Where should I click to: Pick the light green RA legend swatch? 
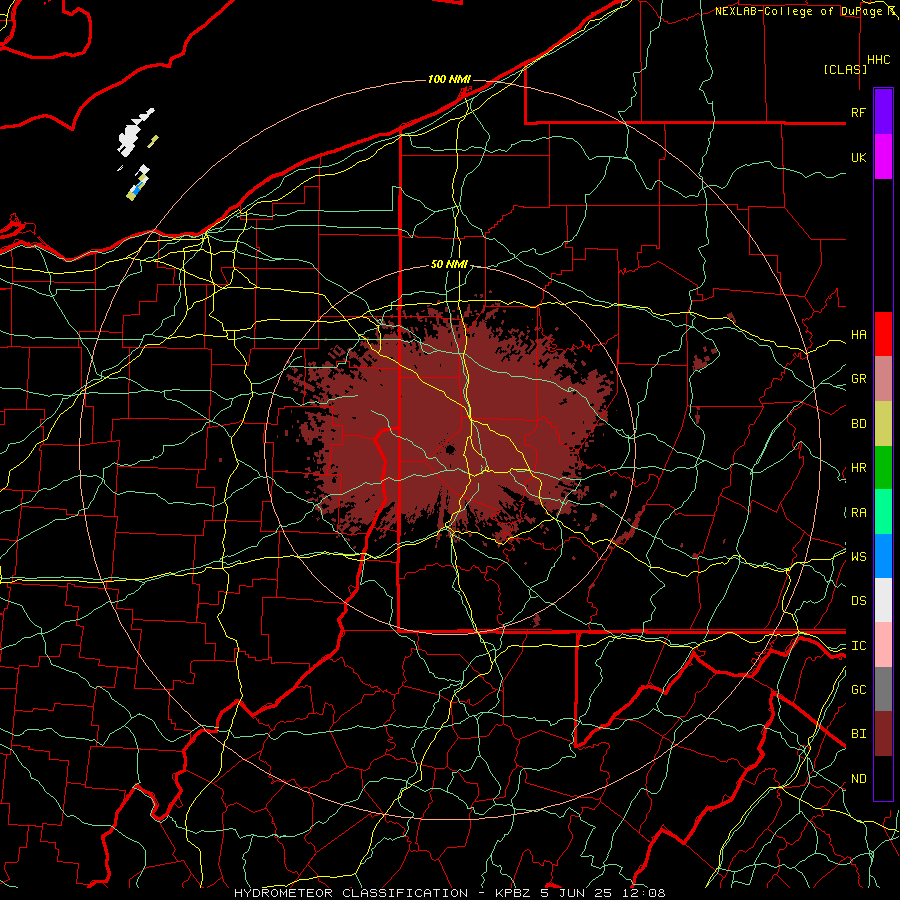click(x=883, y=512)
